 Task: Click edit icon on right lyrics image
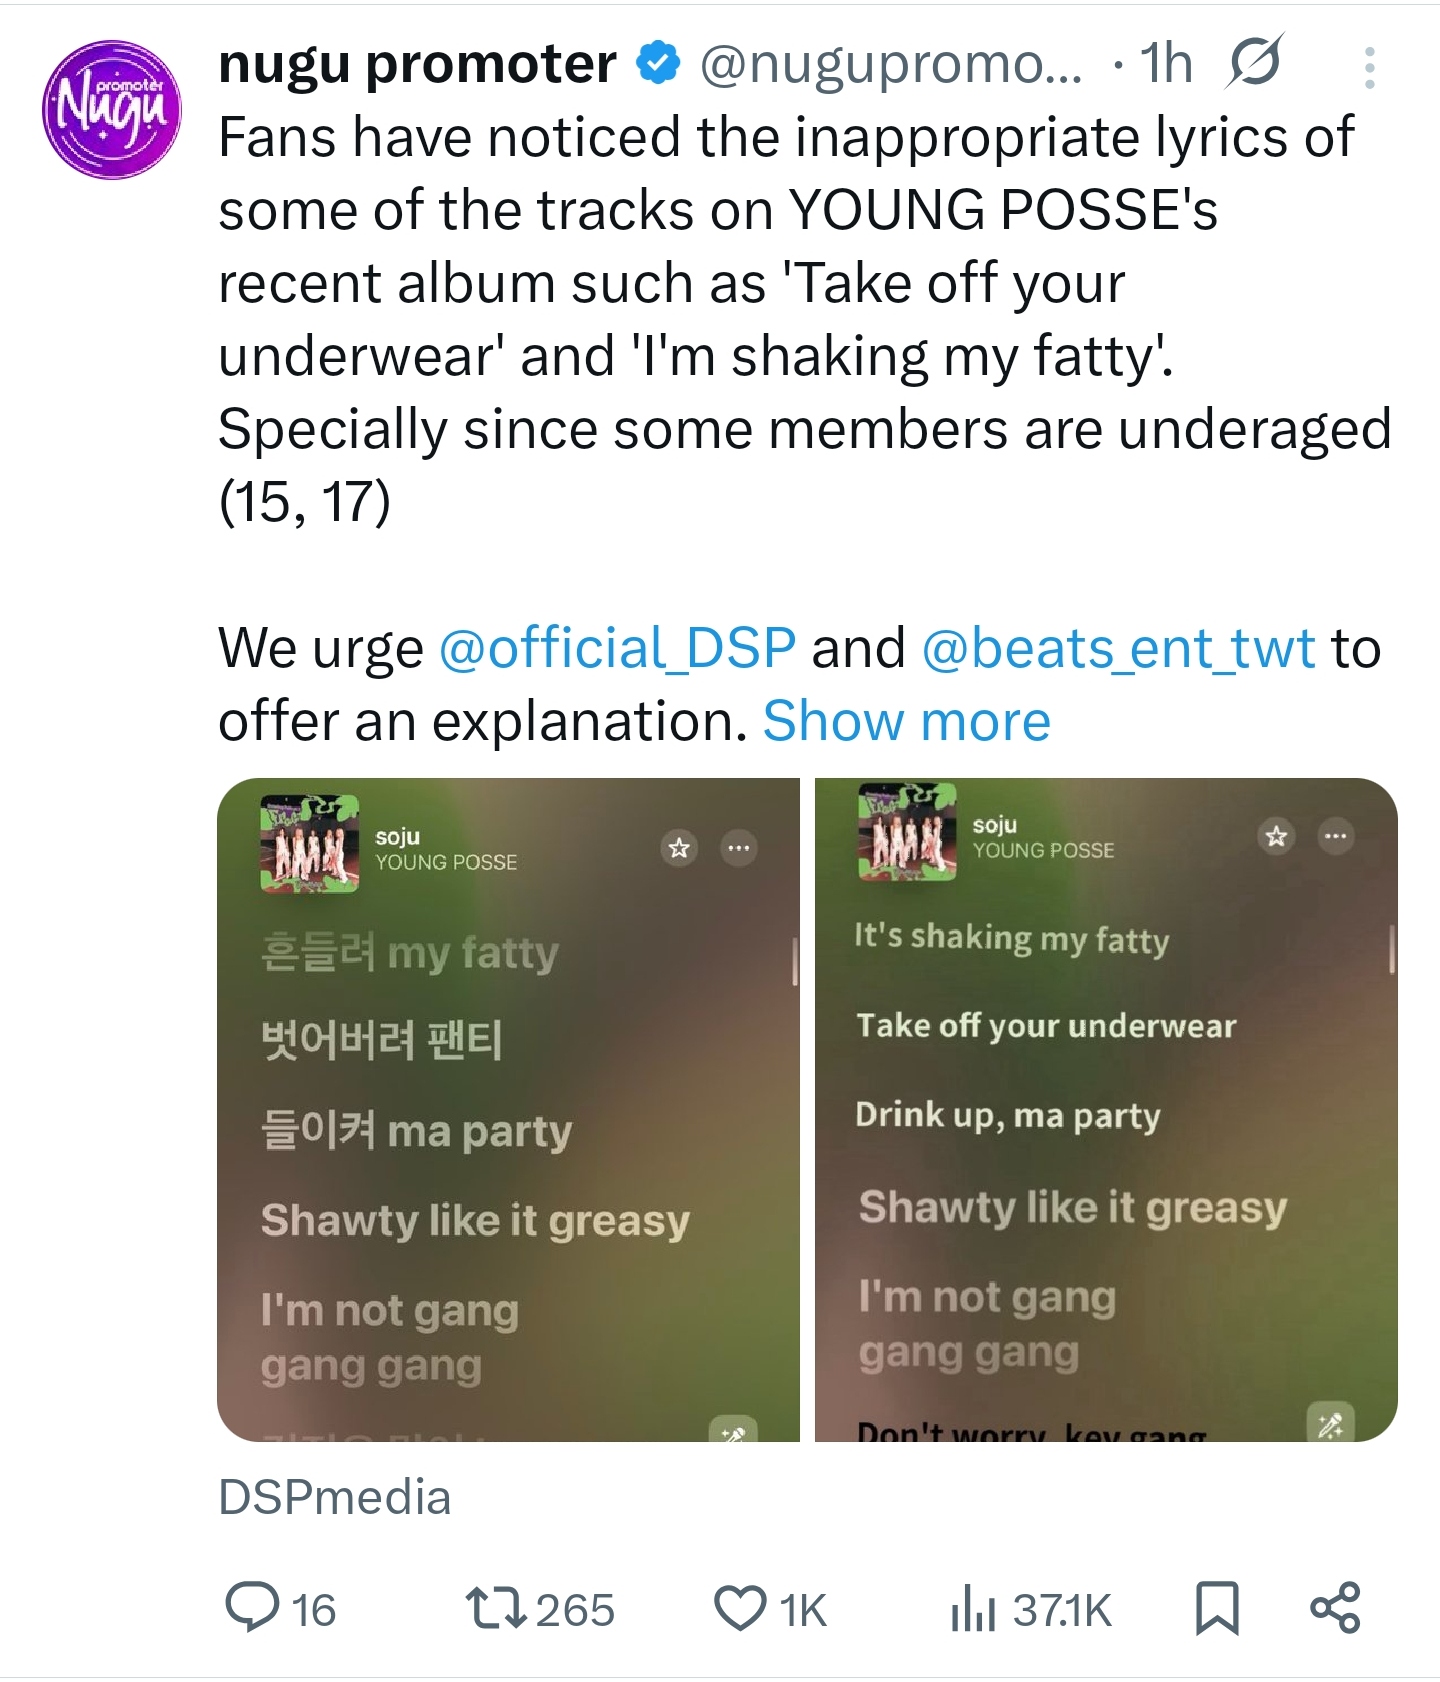click(x=1330, y=1423)
